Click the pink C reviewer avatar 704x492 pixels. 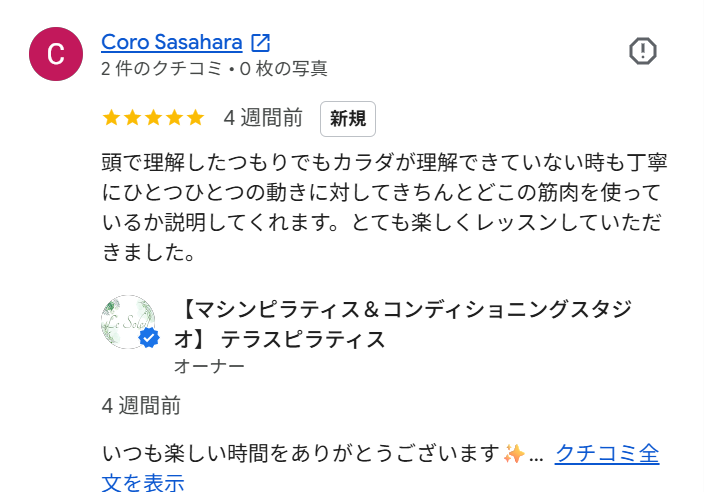click(56, 54)
